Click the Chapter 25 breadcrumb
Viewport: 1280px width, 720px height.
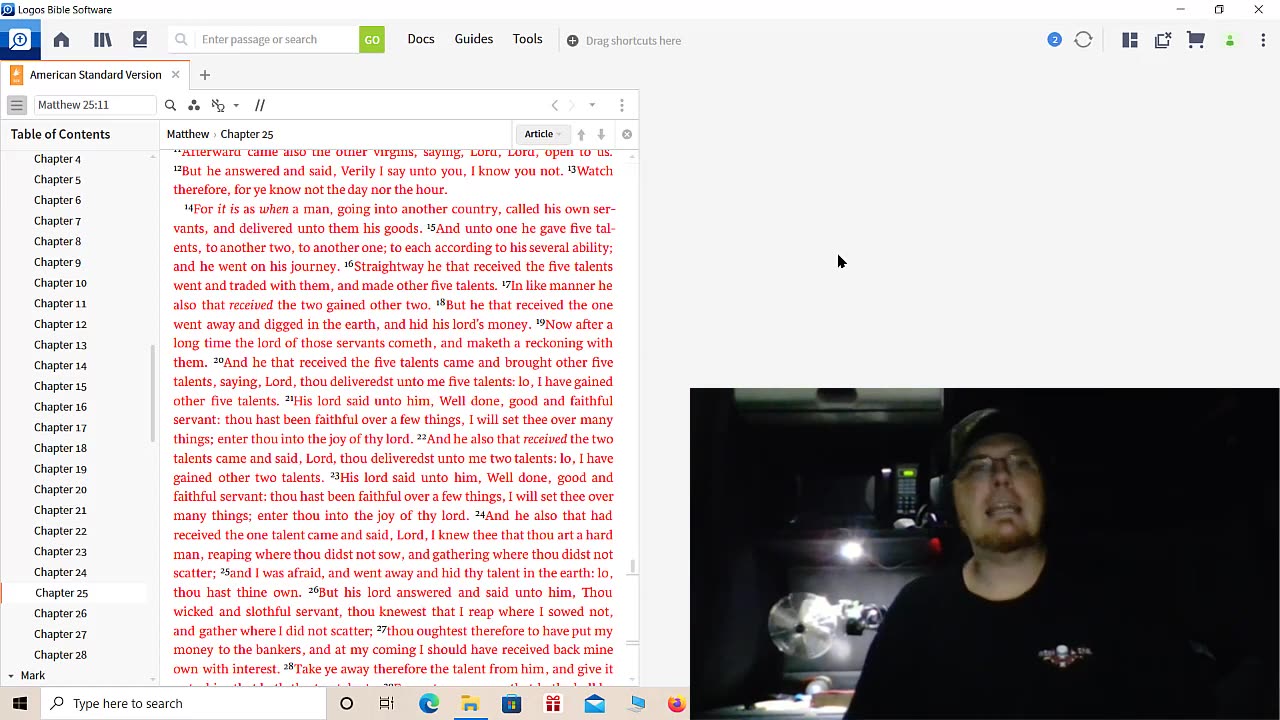[x=247, y=134]
